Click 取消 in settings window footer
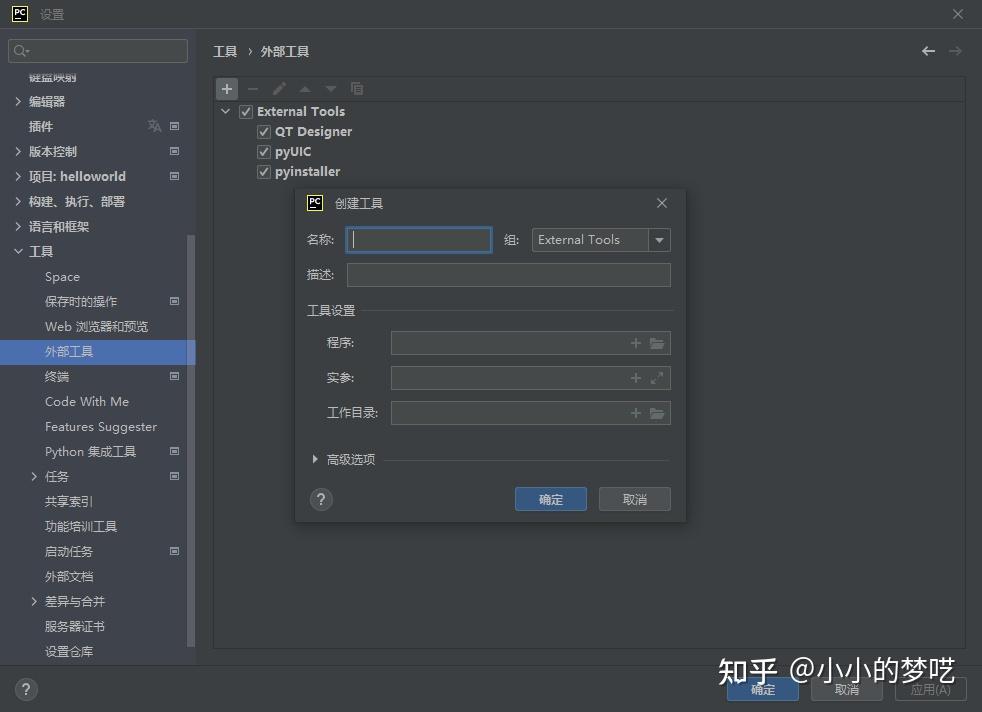982x712 pixels. [x=847, y=689]
